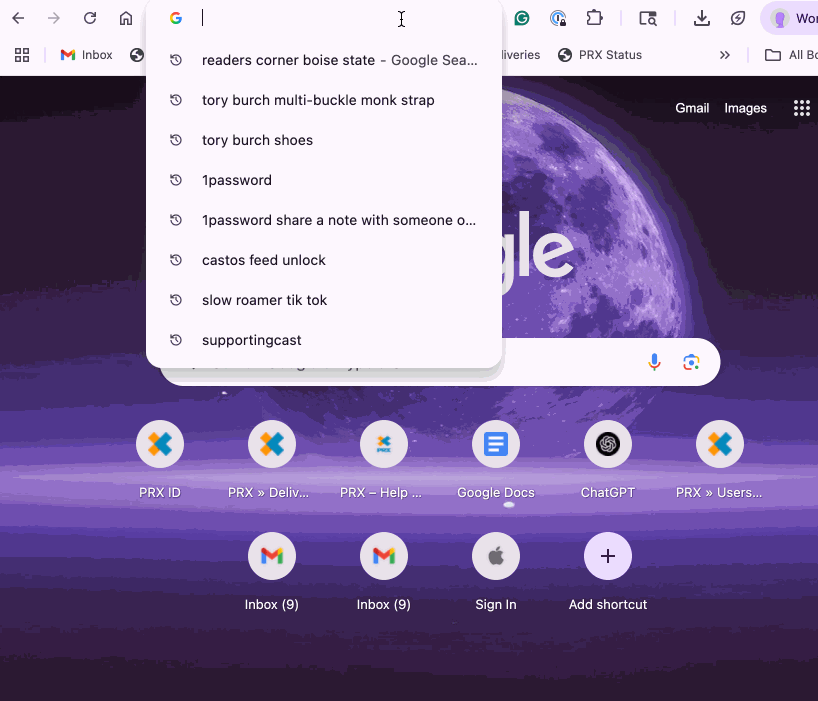
Task: Pick the plain "1password" suggestion
Action: click(x=324, y=180)
